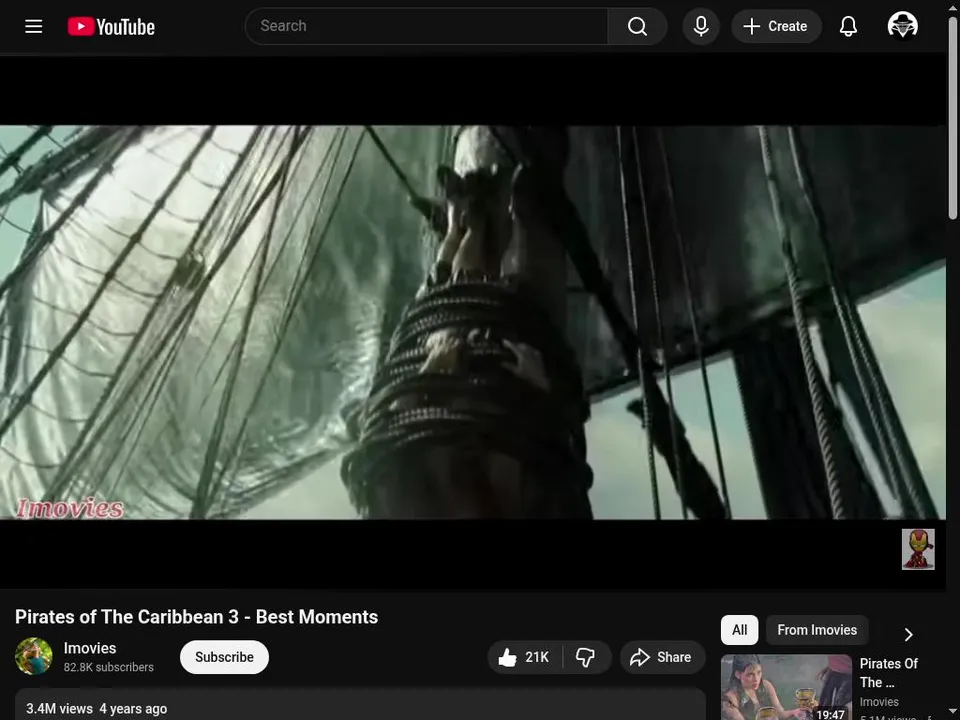Open the hamburger guide menu
Viewport: 960px width, 720px height.
[34, 26]
